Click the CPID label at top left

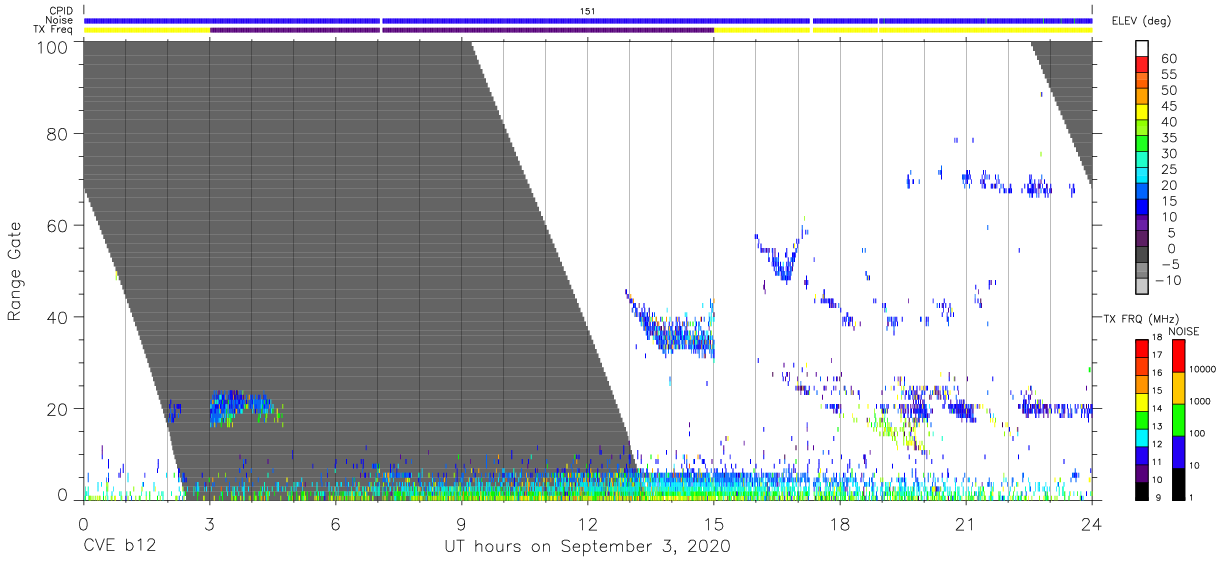(x=61, y=10)
